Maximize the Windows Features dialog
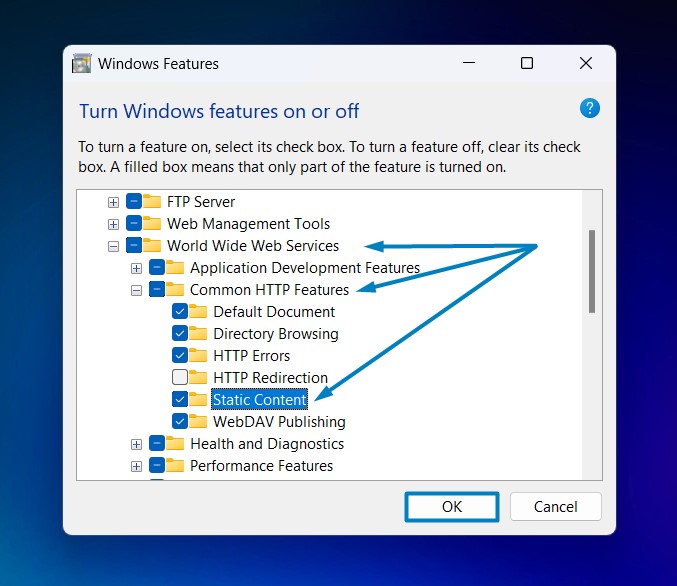This screenshot has width=677, height=586. pyautogui.click(x=527, y=63)
